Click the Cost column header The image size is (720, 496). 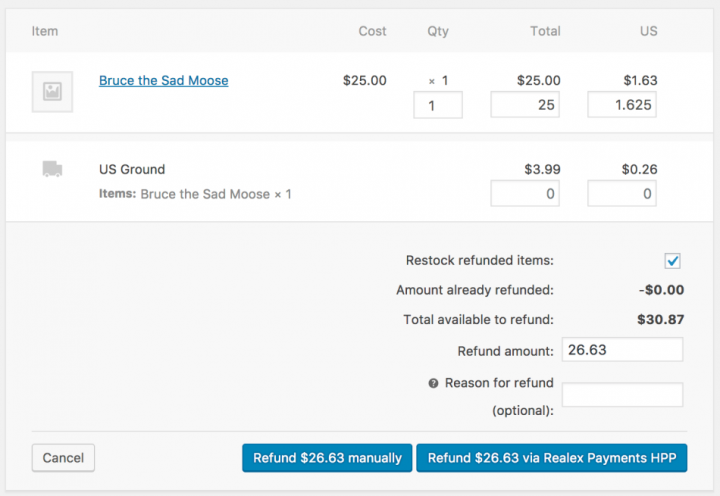pyautogui.click(x=372, y=31)
